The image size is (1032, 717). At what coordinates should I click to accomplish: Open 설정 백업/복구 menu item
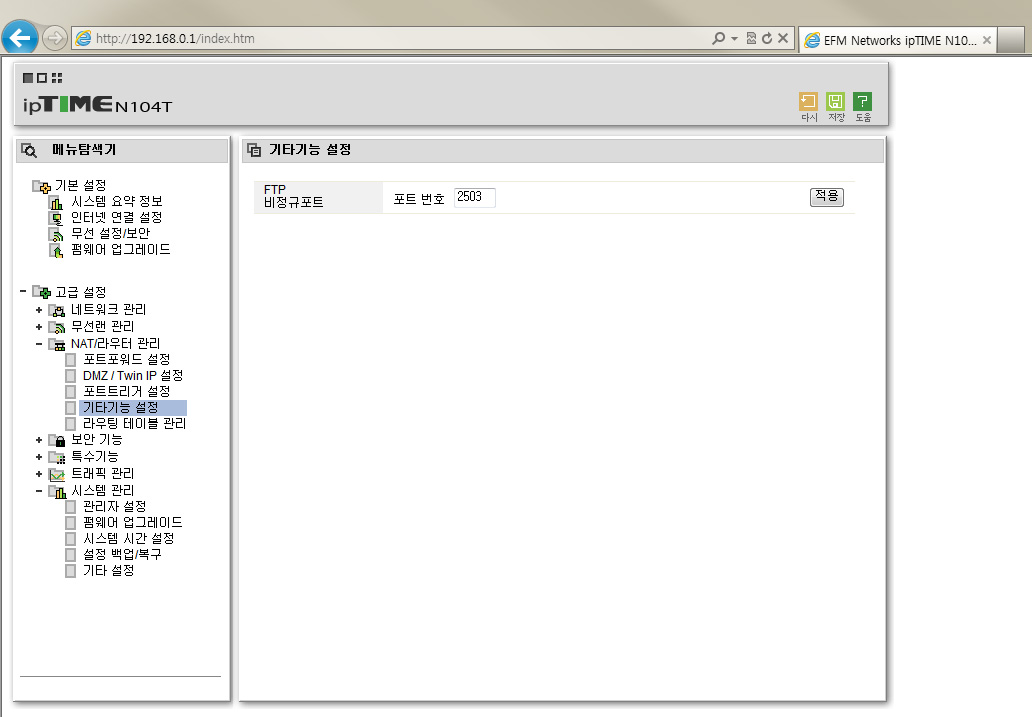tap(122, 554)
